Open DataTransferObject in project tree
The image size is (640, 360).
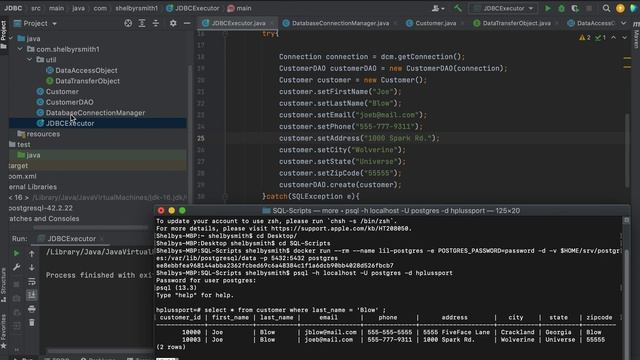(x=87, y=81)
